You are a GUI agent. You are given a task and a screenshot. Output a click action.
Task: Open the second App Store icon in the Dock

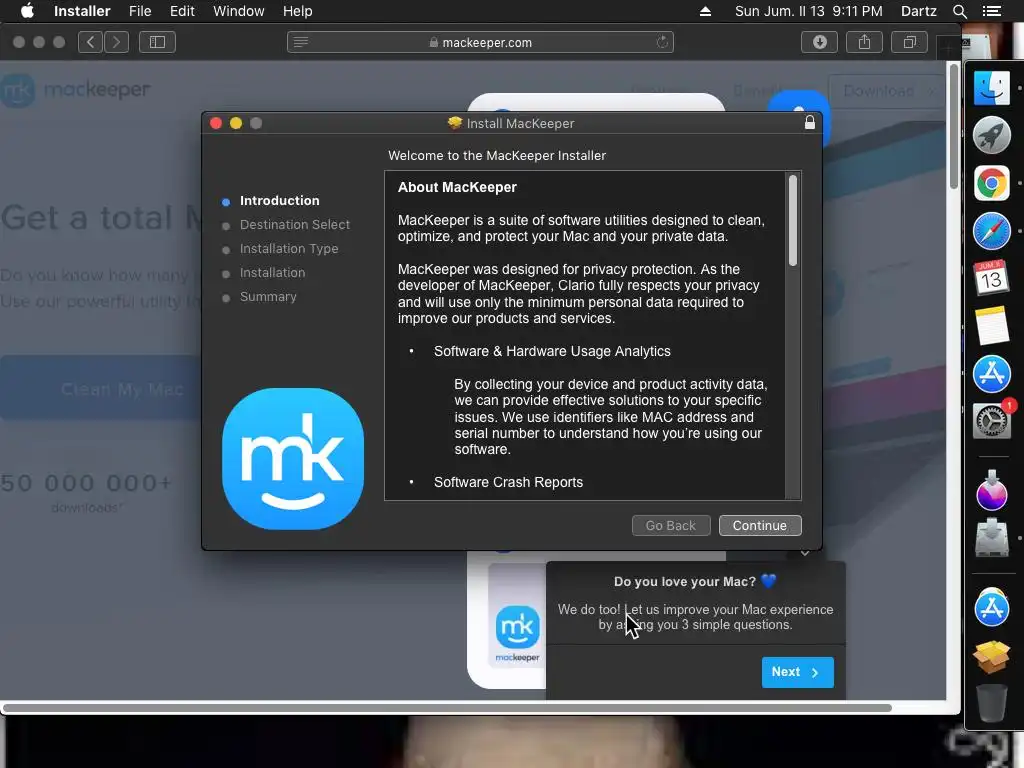pyautogui.click(x=991, y=607)
